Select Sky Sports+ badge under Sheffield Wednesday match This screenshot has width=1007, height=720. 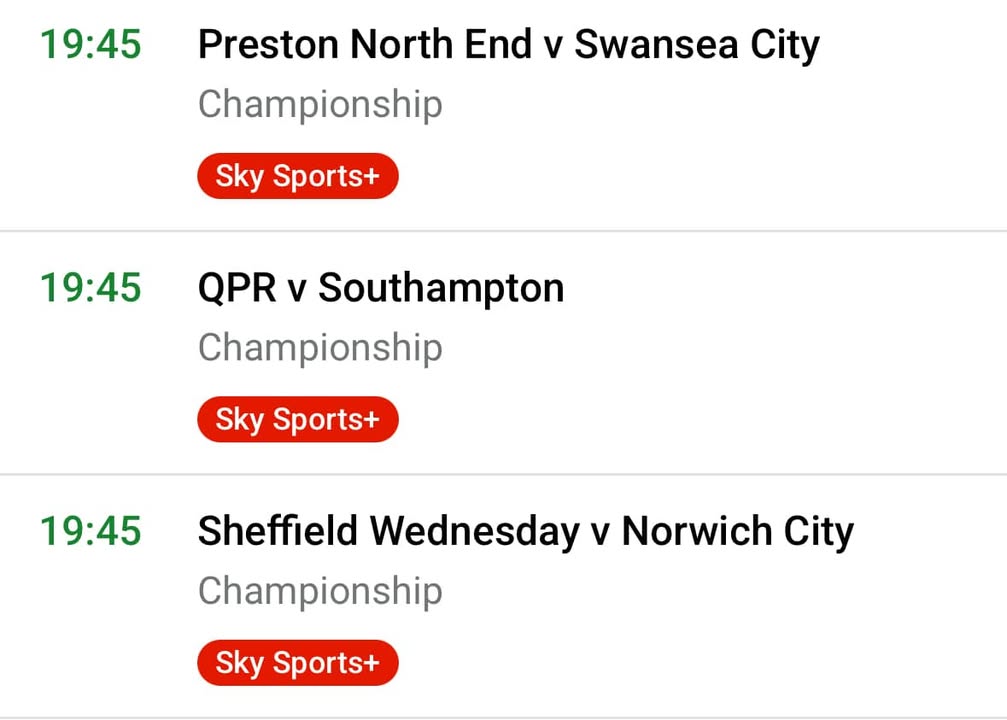[x=298, y=663]
